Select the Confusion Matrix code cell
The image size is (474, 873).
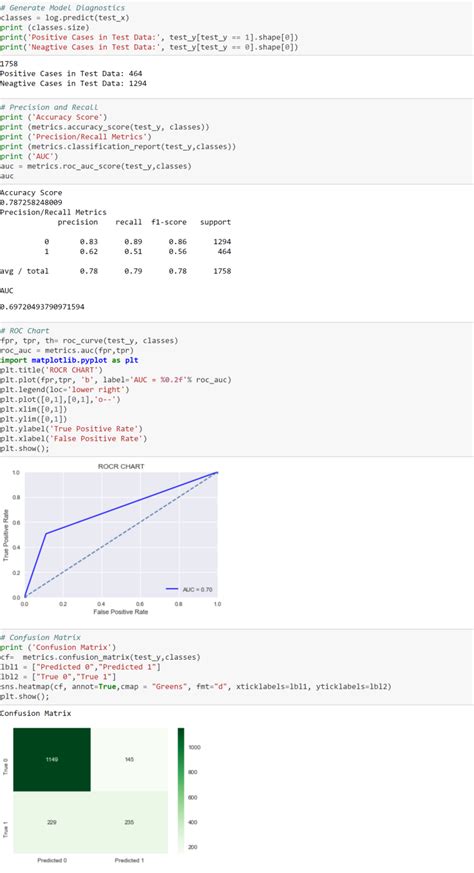pyautogui.click(x=237, y=667)
